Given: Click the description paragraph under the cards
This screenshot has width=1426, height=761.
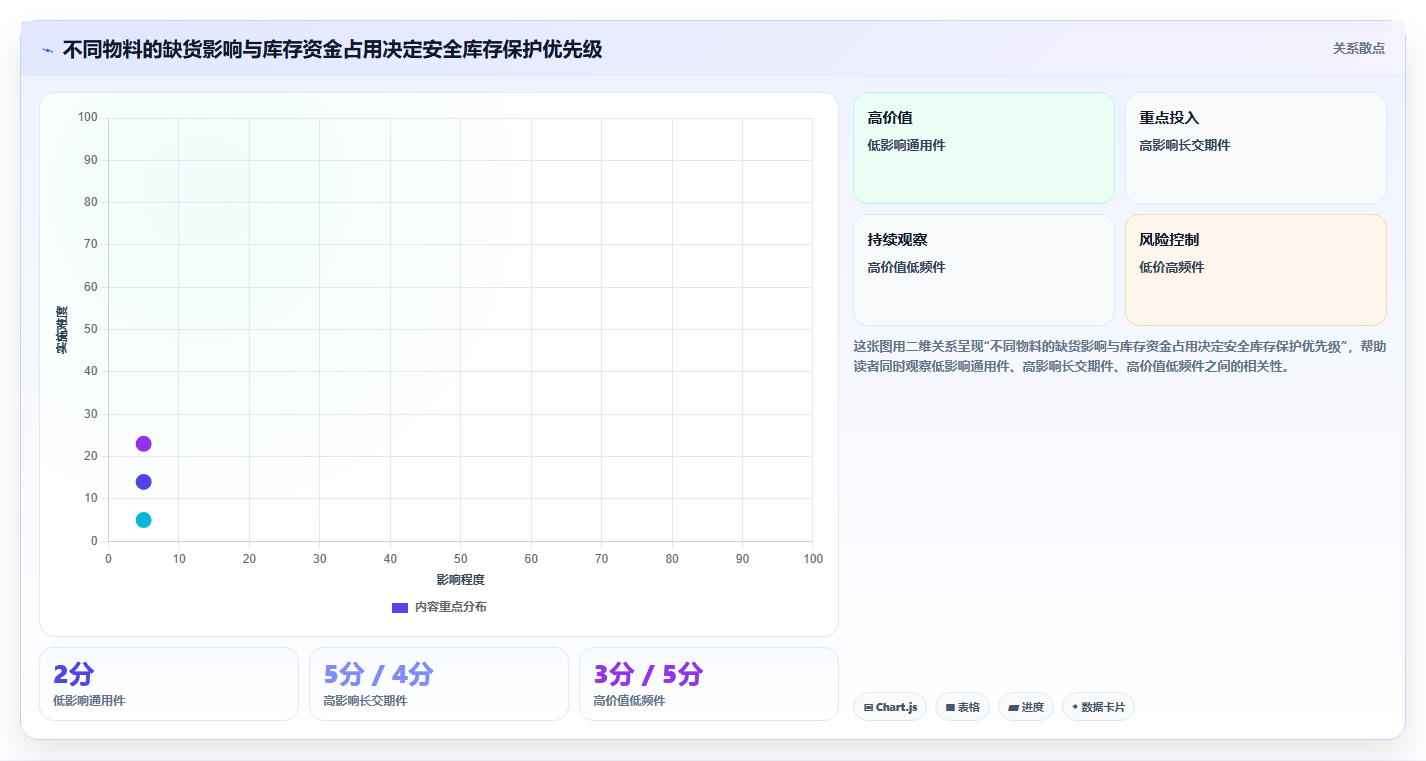Looking at the screenshot, I should tap(1120, 356).
